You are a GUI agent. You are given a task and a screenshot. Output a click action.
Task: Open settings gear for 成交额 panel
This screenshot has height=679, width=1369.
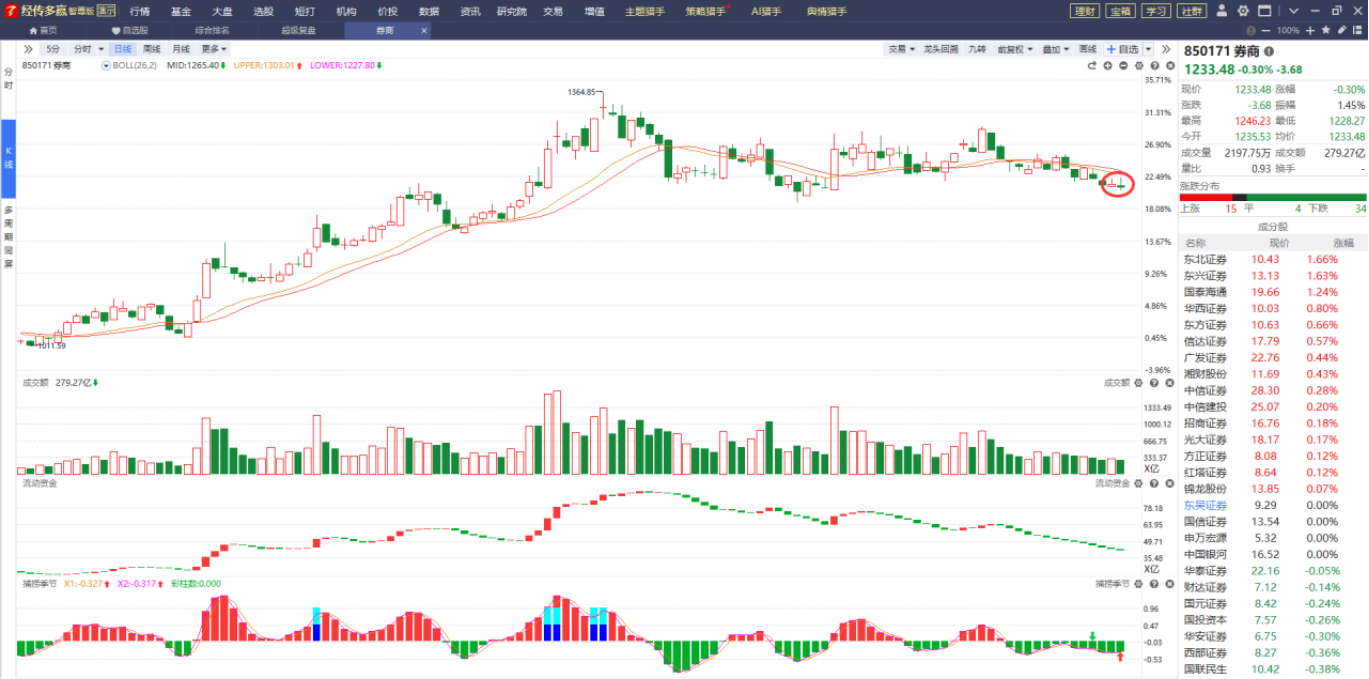point(1139,382)
